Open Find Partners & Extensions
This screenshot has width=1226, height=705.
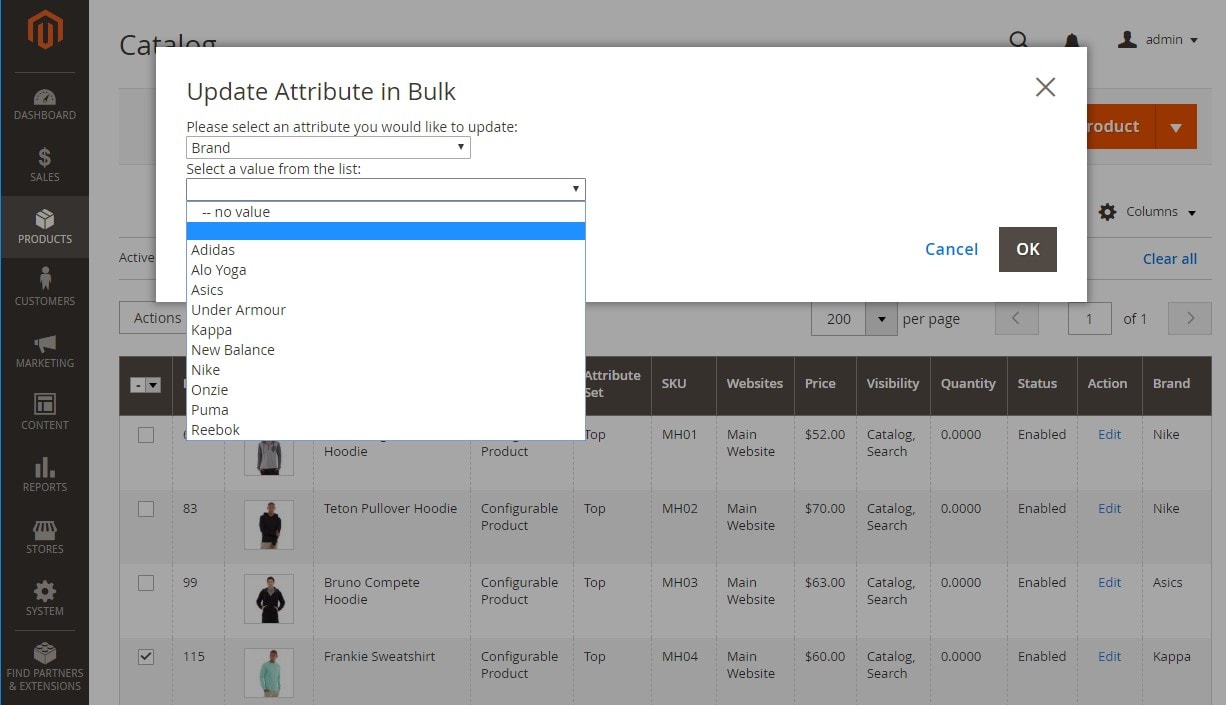pos(45,667)
